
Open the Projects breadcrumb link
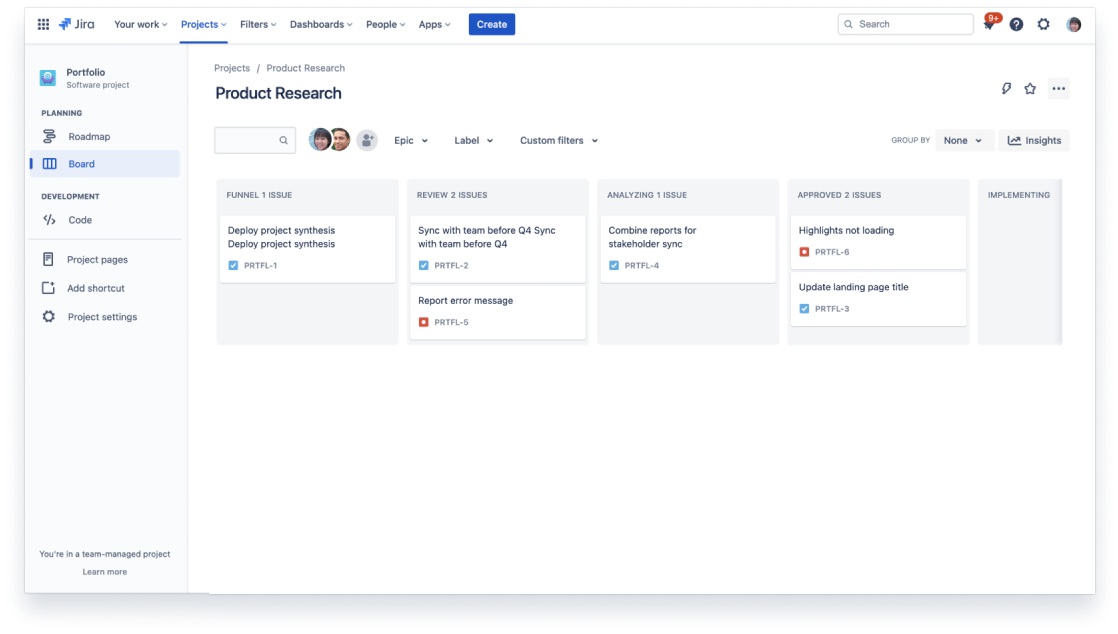pos(232,68)
